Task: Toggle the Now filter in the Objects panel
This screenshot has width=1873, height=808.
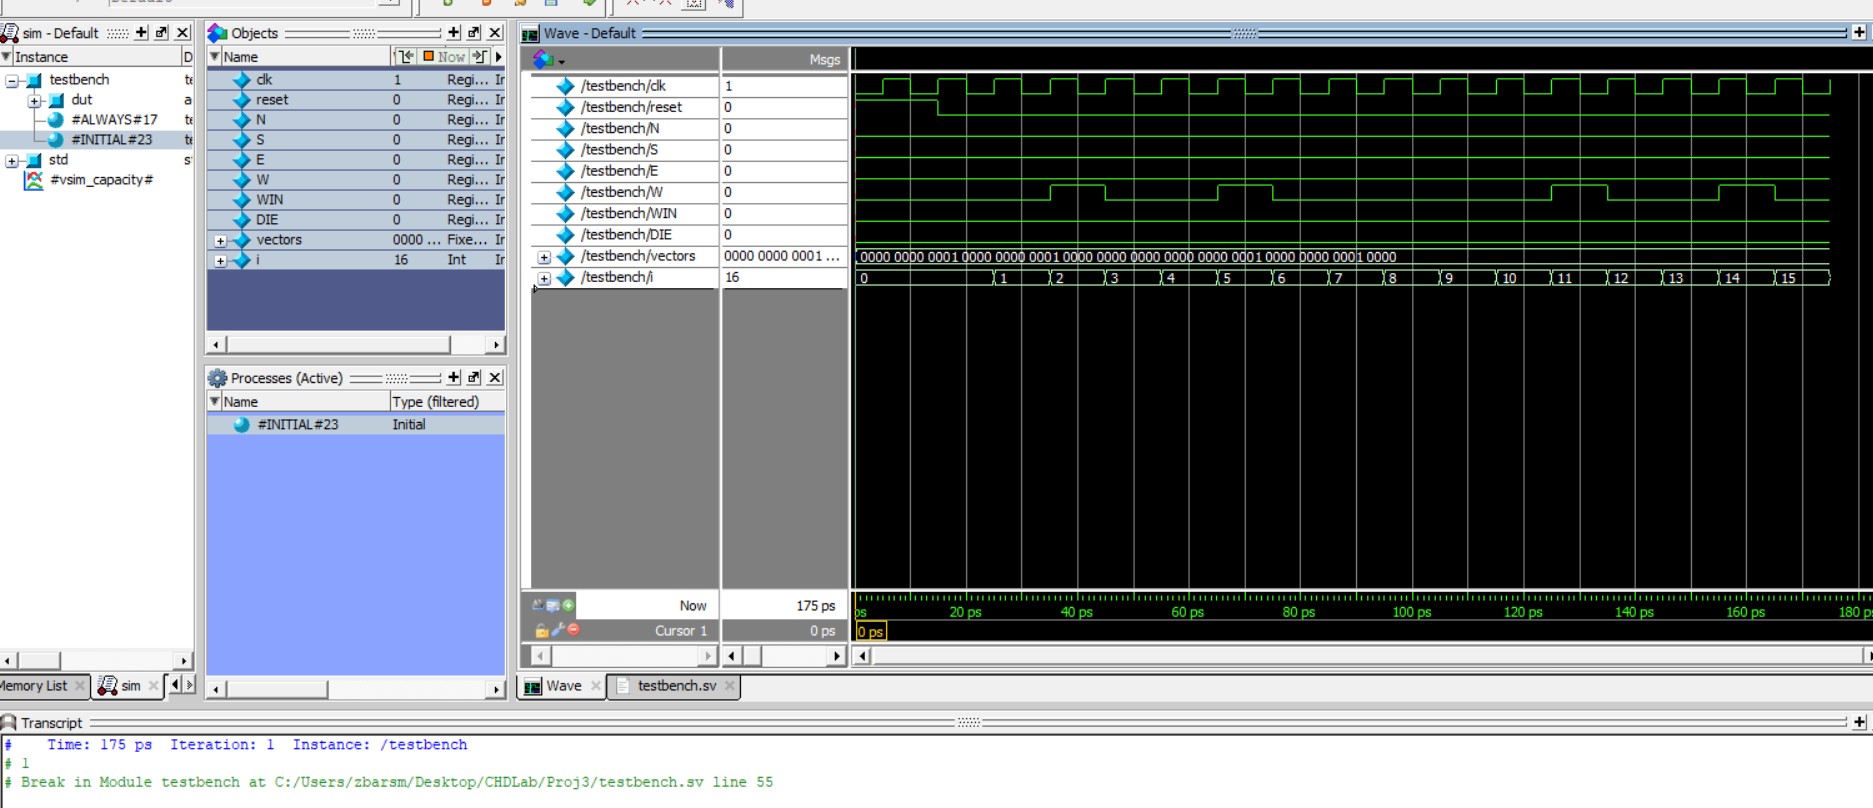Action: click(x=444, y=57)
